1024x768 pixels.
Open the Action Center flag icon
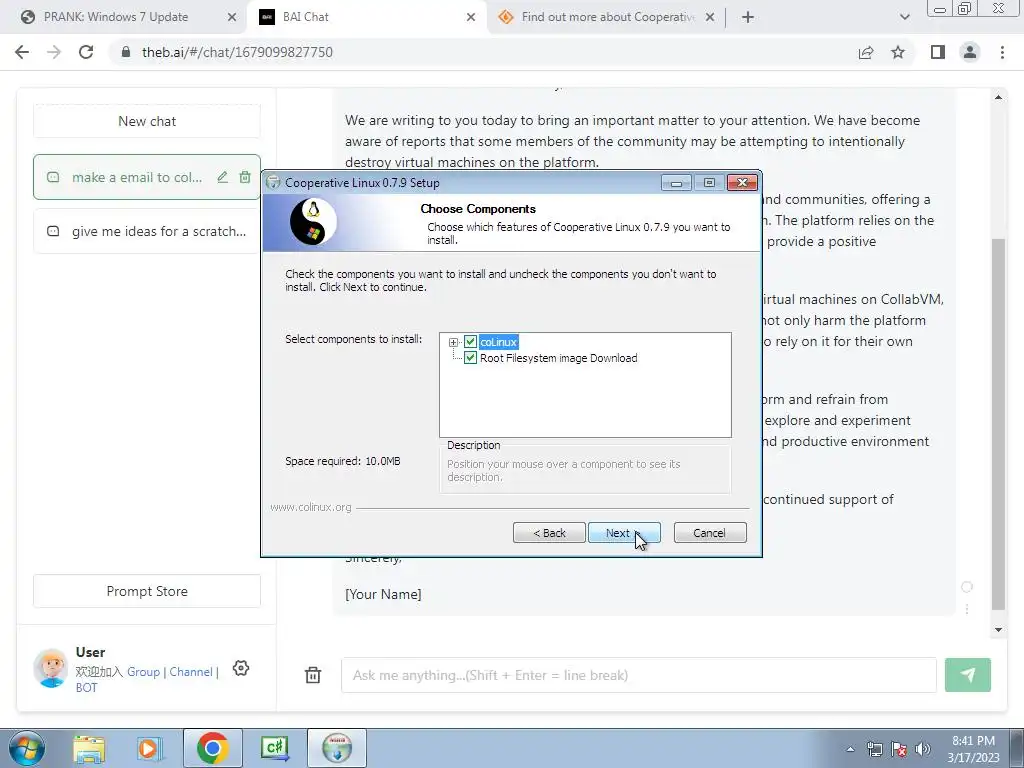899,749
